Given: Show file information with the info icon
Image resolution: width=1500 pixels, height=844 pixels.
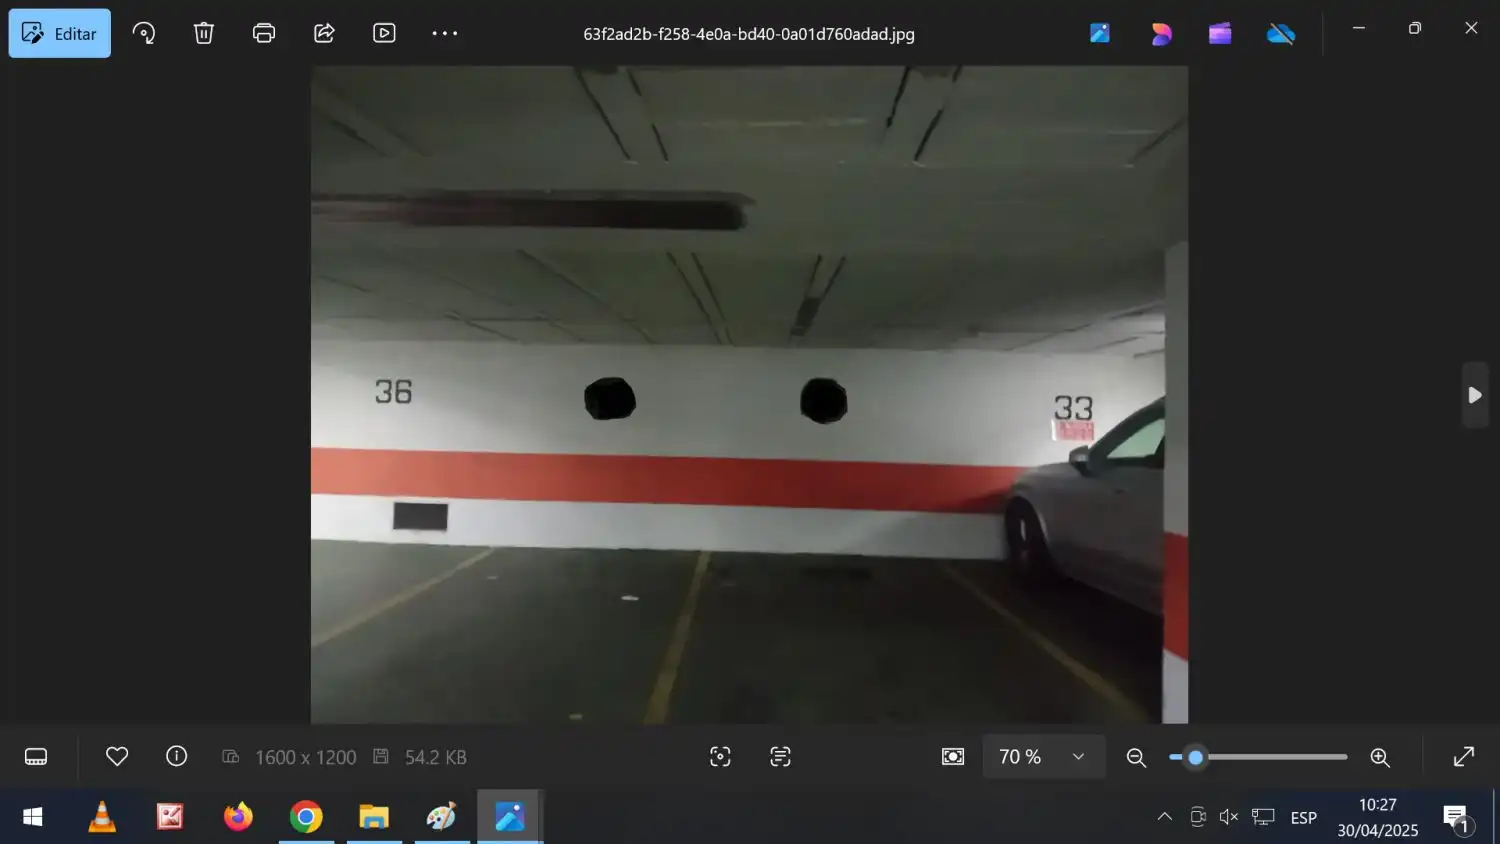Looking at the screenshot, I should 177,756.
